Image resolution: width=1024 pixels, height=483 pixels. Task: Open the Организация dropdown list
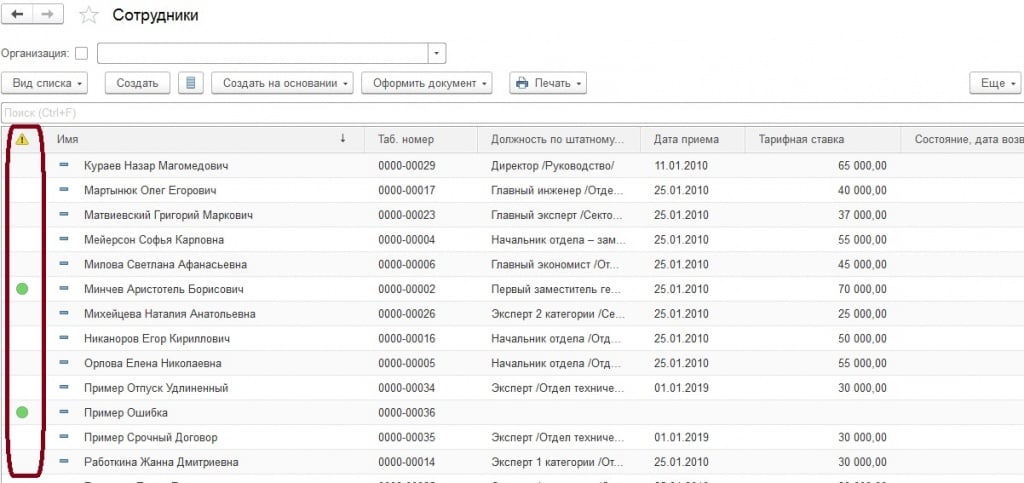(x=436, y=53)
